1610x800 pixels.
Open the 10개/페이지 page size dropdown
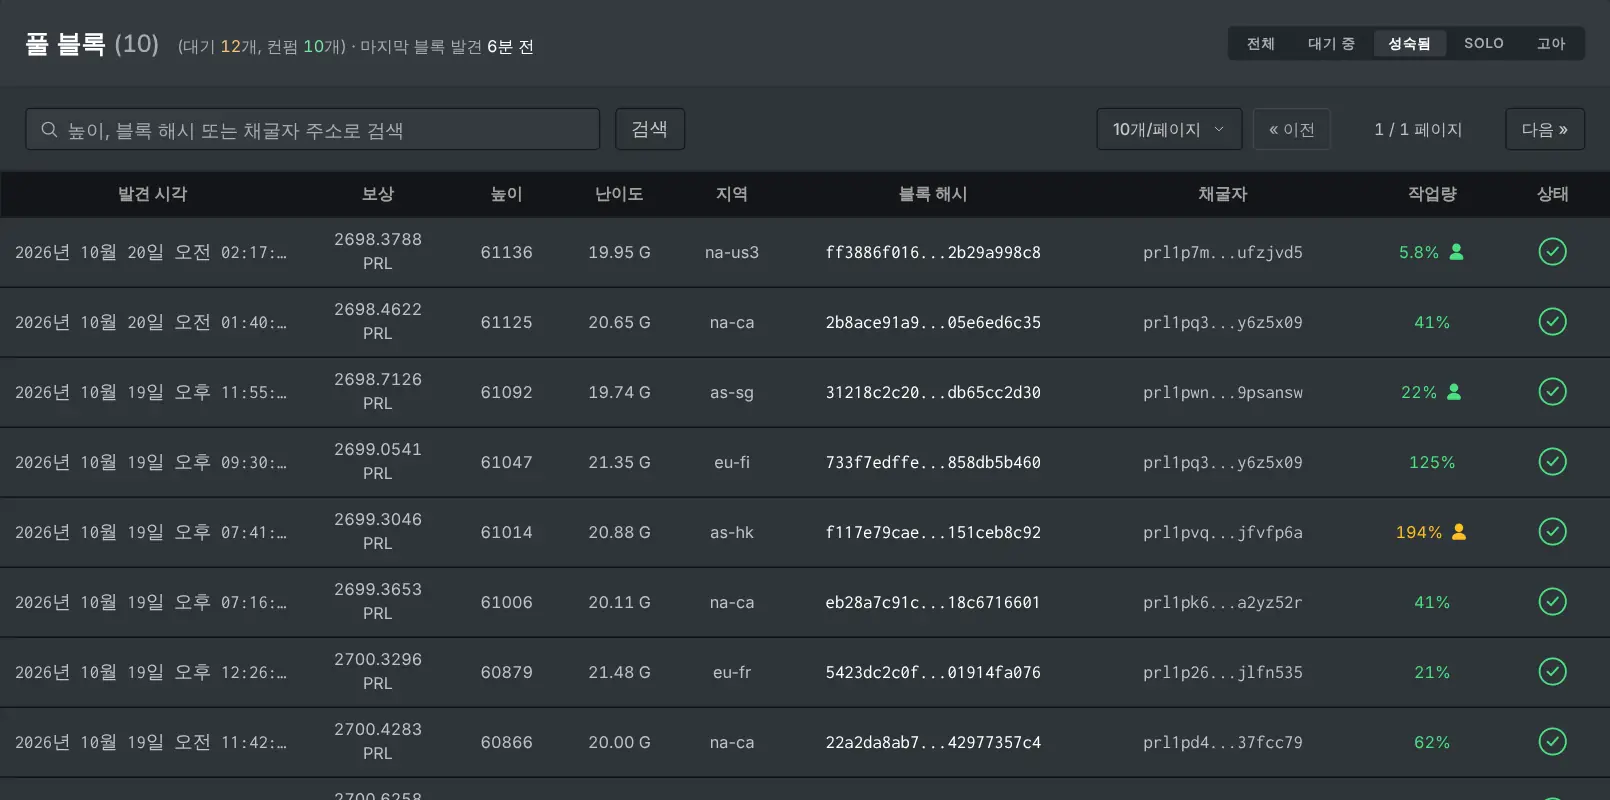(x=1169, y=129)
